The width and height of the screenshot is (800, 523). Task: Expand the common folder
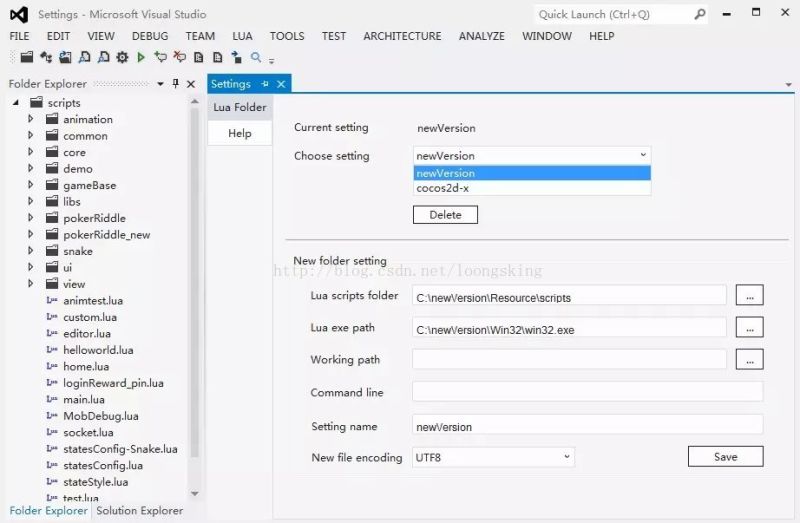(x=31, y=135)
